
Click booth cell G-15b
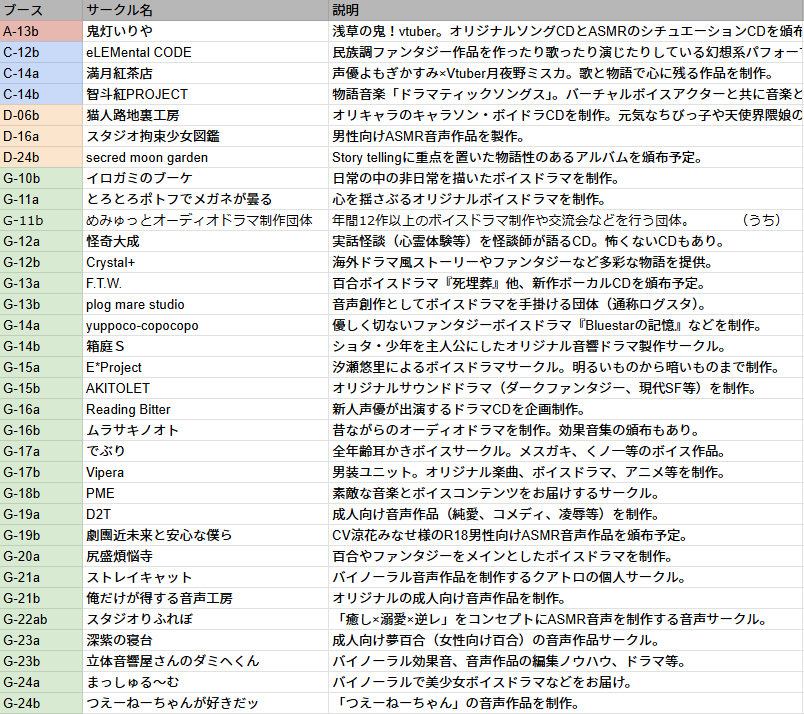pyautogui.click(x=41, y=389)
